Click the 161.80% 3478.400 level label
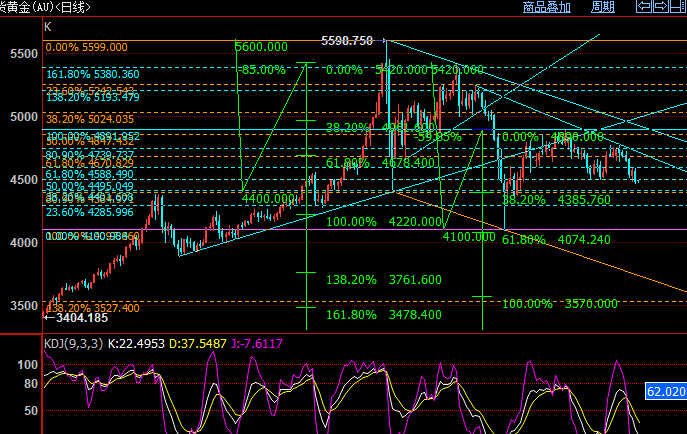This screenshot has height=434, width=687. [384, 315]
